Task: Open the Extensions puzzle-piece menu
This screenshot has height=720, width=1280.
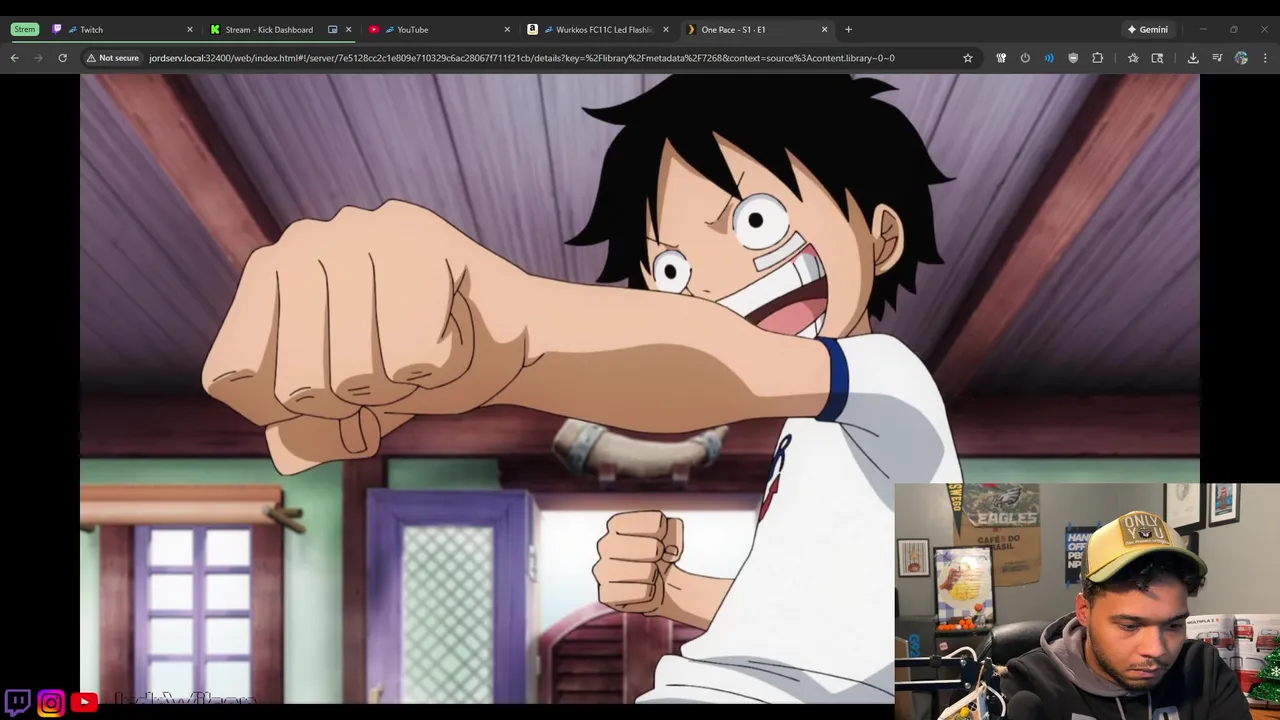Action: click(1097, 58)
